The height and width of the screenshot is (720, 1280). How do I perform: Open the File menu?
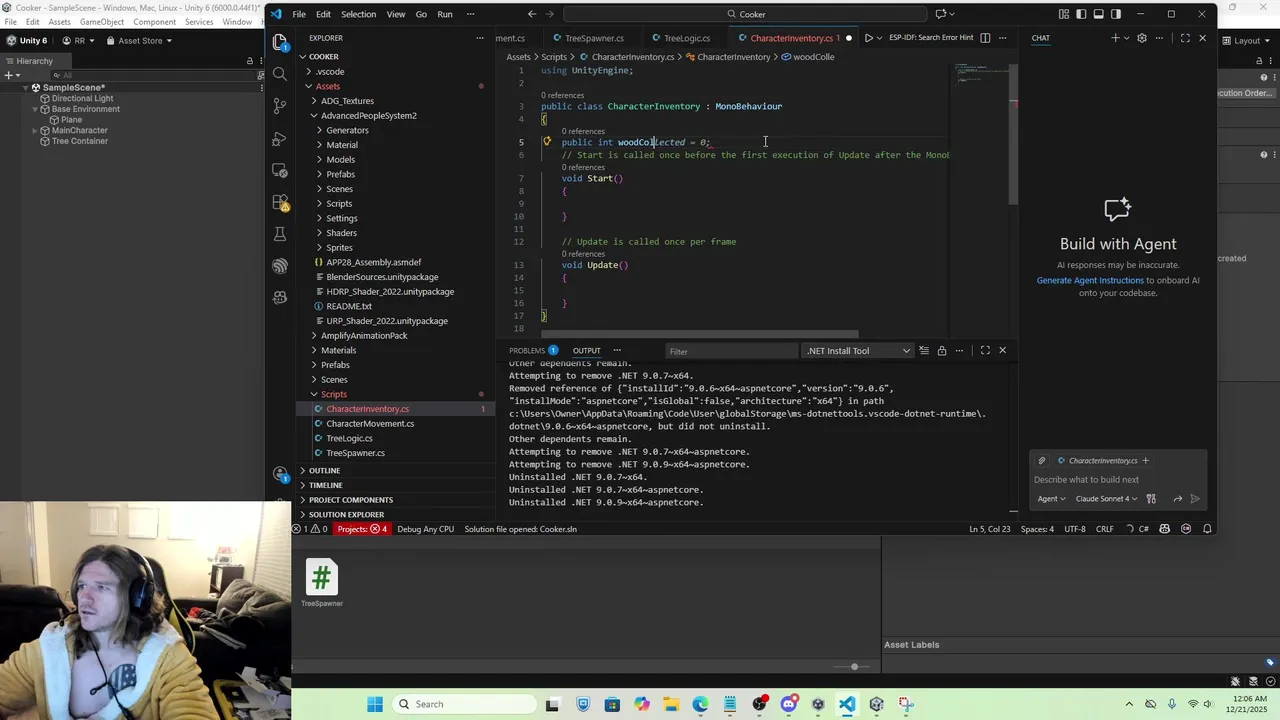(x=299, y=14)
